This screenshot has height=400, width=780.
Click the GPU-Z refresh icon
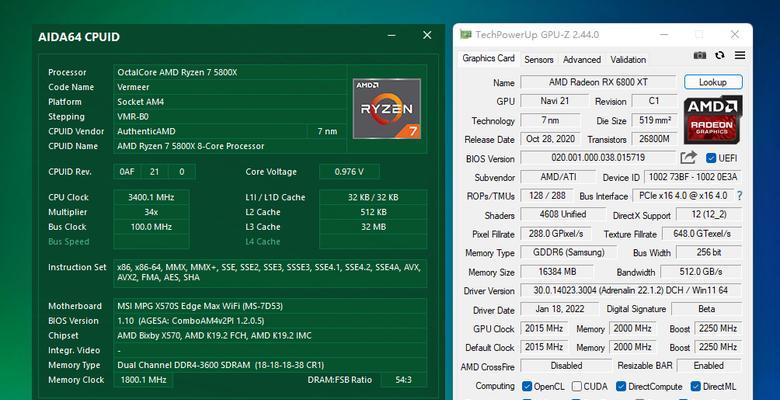click(720, 55)
